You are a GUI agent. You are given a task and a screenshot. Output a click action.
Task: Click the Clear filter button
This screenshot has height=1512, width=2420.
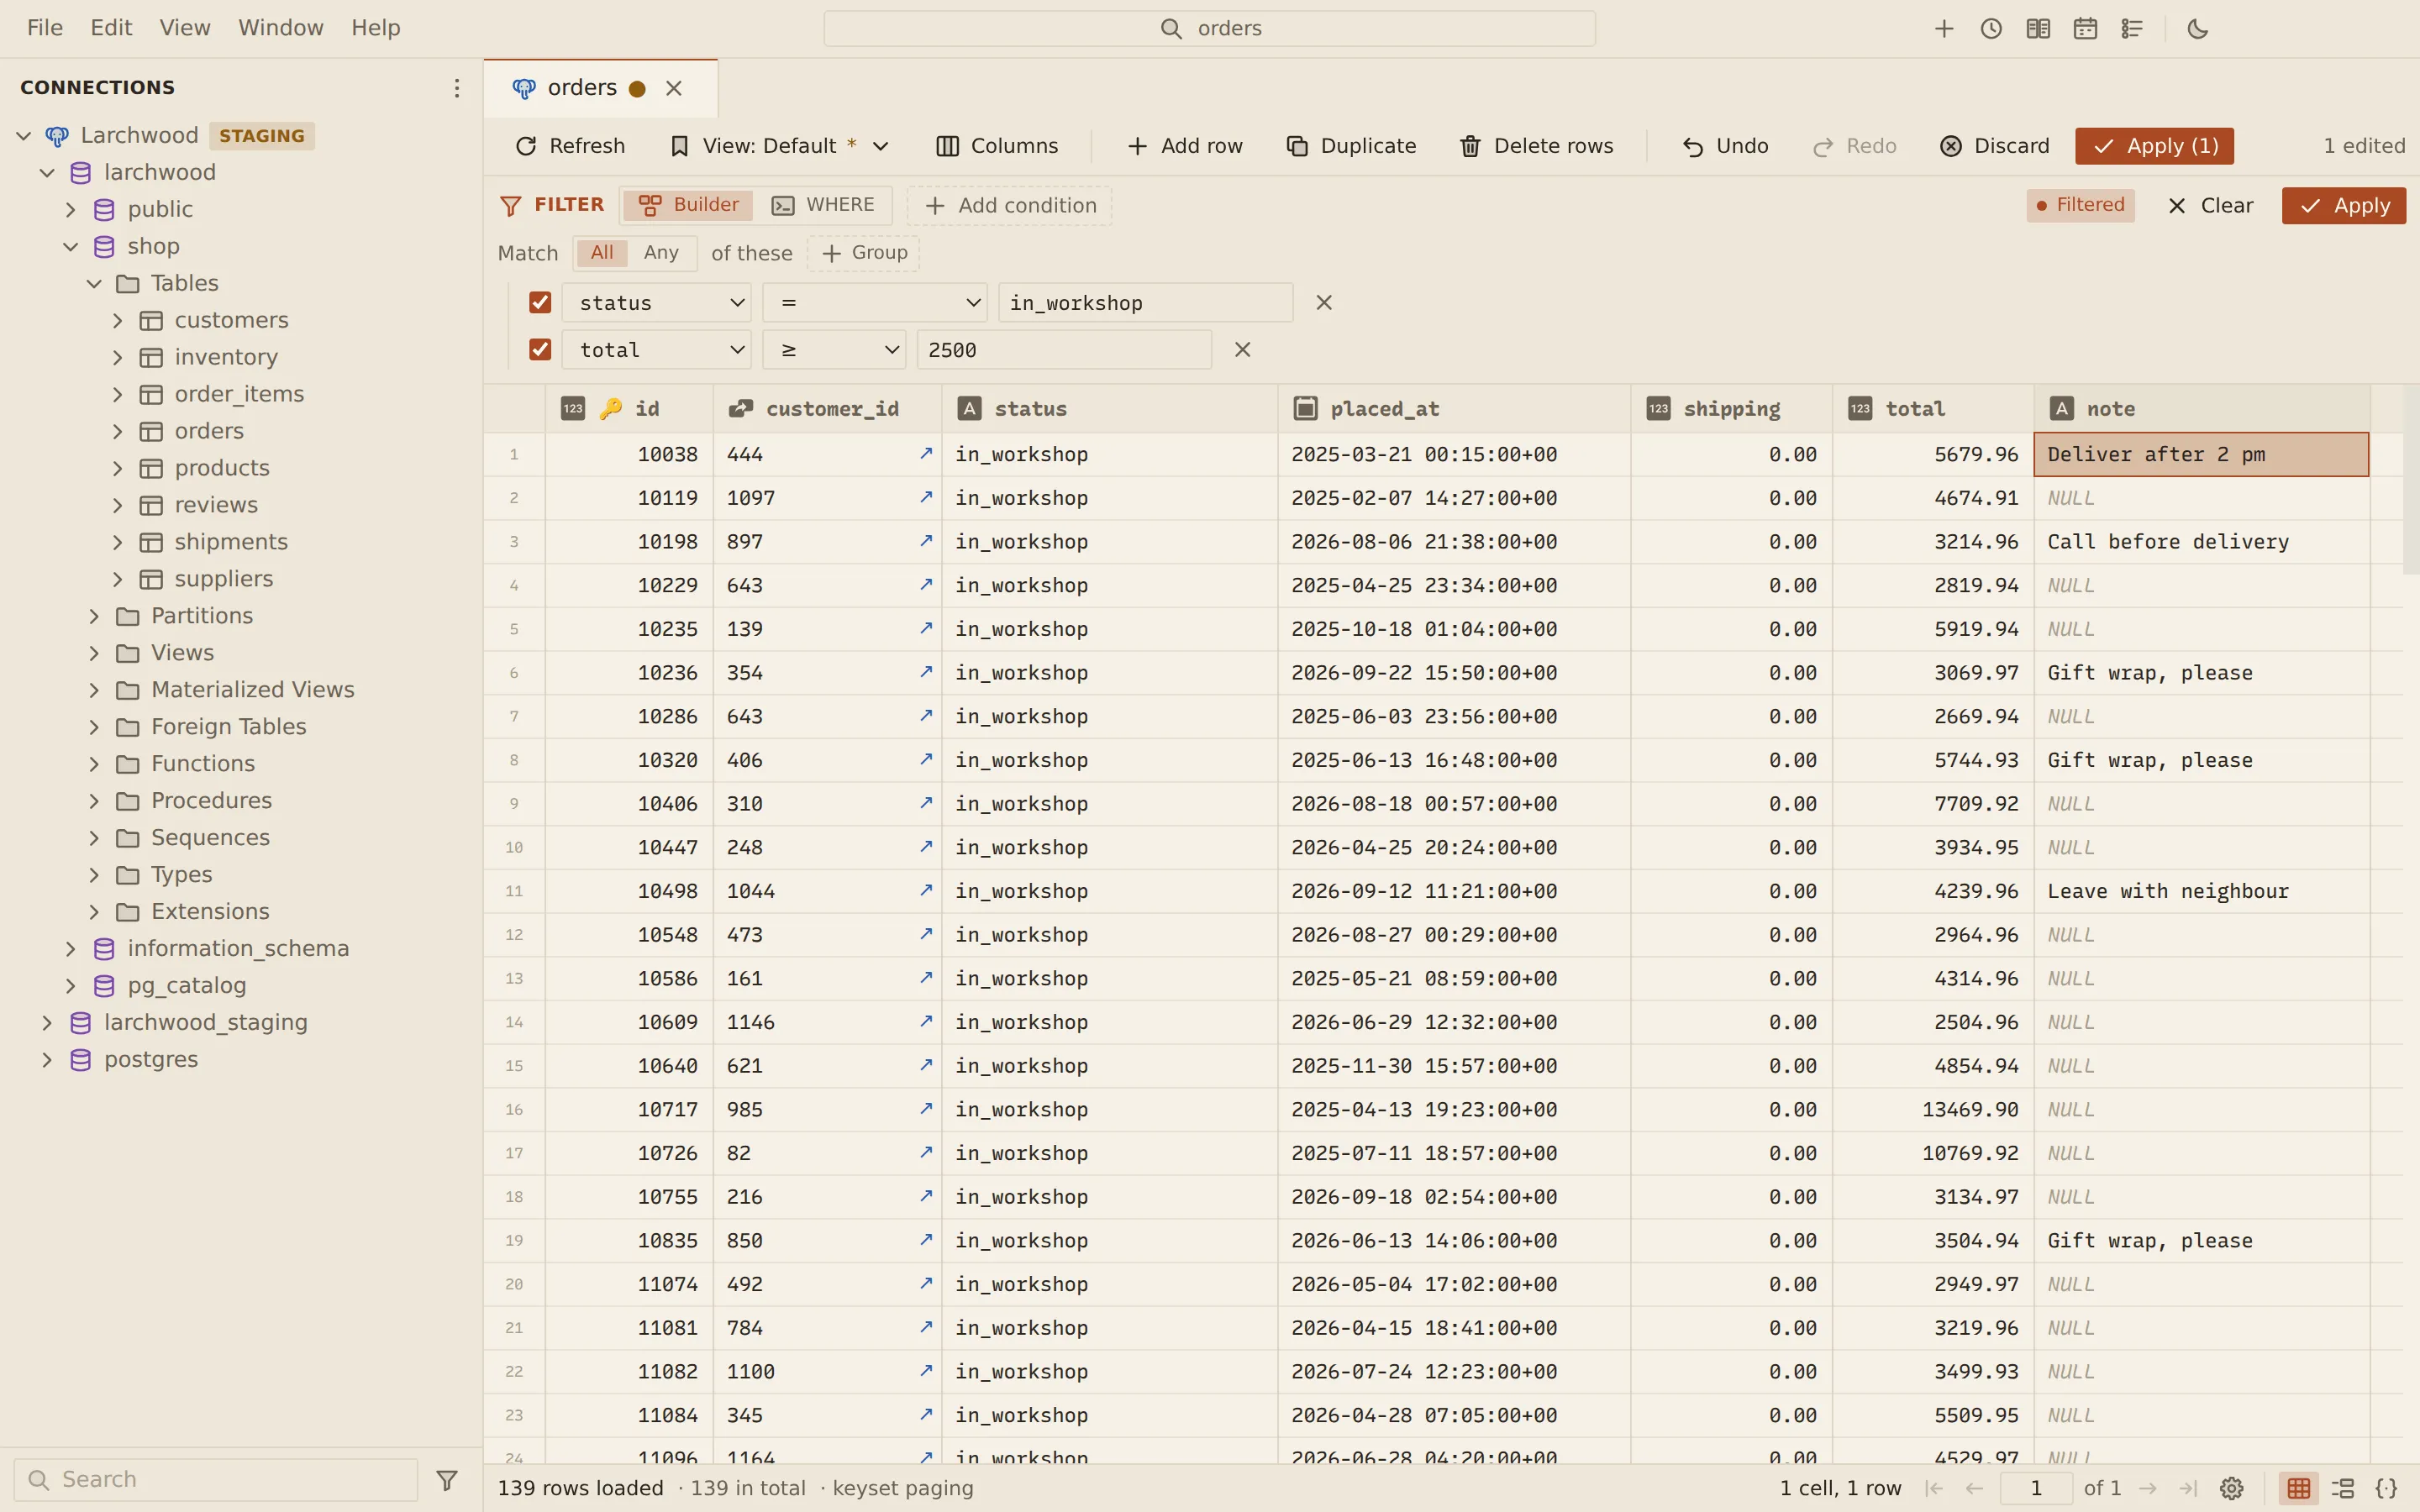tap(2210, 205)
